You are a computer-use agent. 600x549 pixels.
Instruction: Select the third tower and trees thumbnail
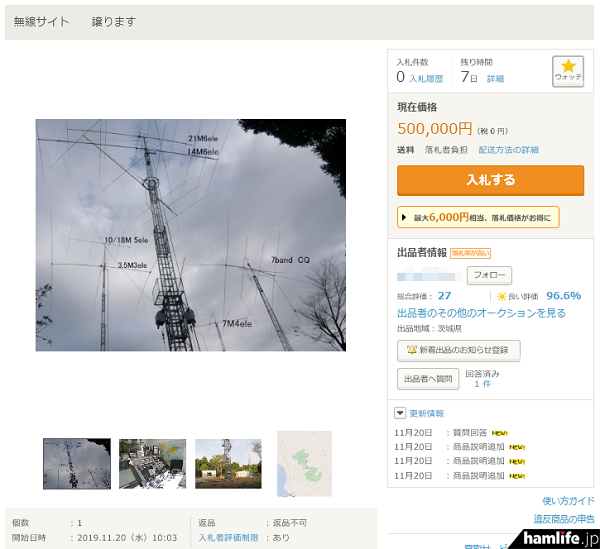(x=228, y=463)
